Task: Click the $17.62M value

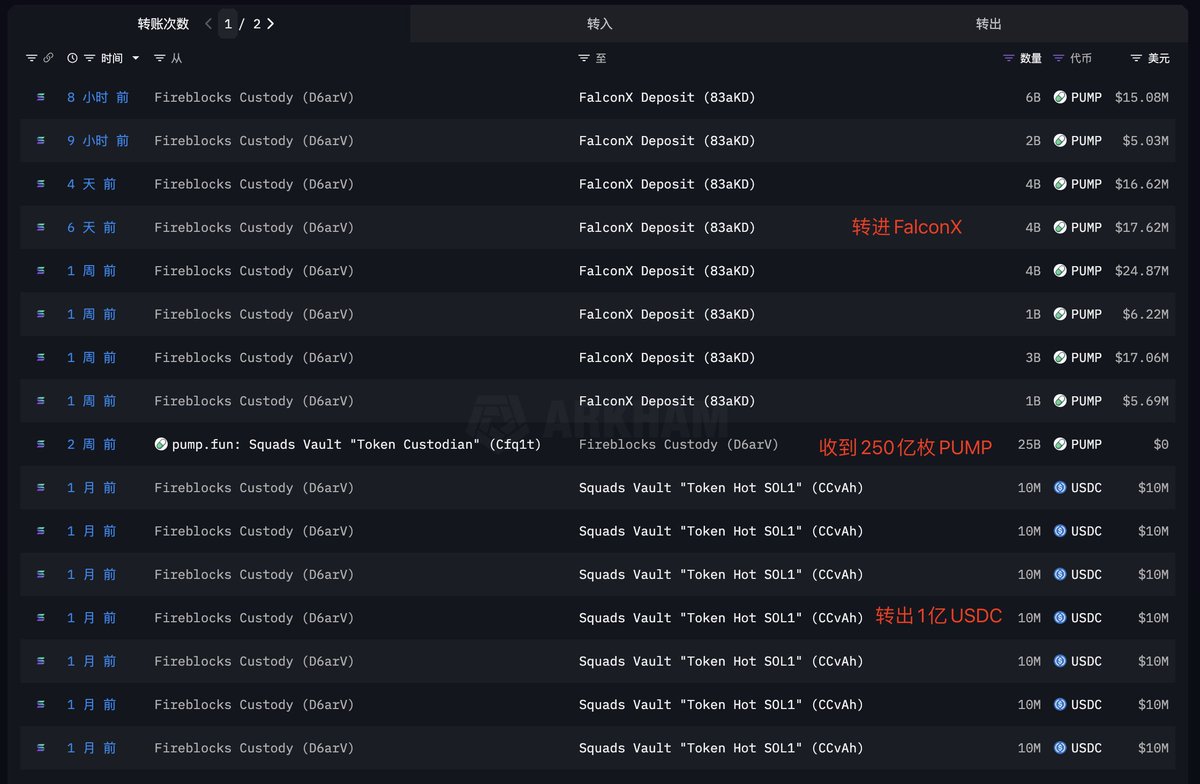Action: click(1142, 227)
